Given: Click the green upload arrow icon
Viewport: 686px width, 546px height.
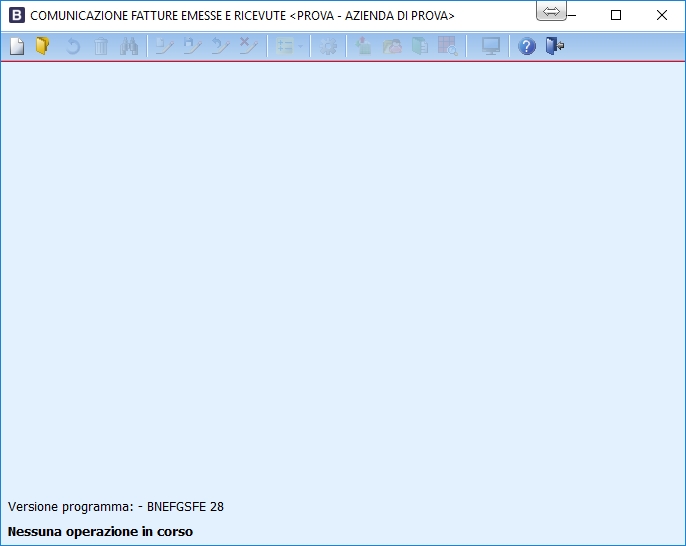Looking at the screenshot, I should pos(363,46).
